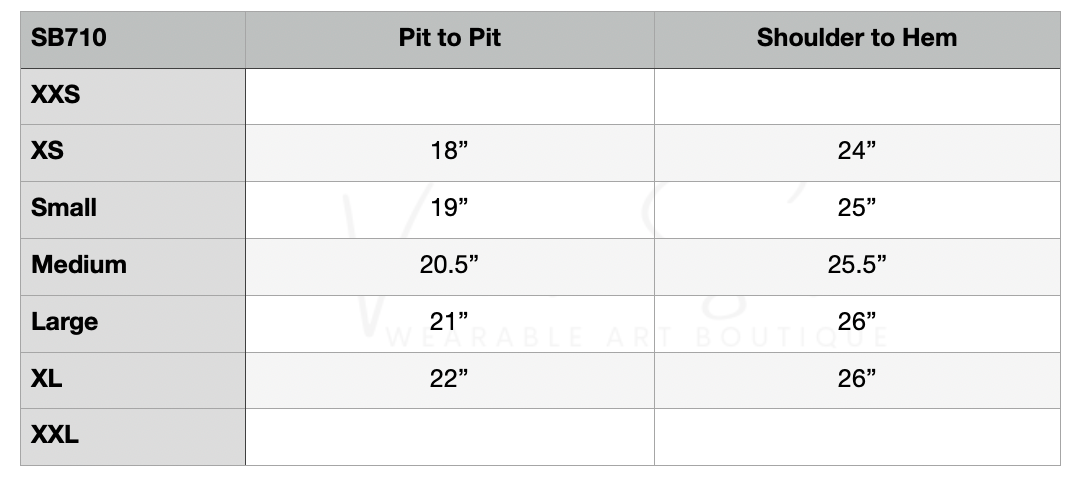
Task: Select the Shoulder to Hem column header
Action: point(857,39)
